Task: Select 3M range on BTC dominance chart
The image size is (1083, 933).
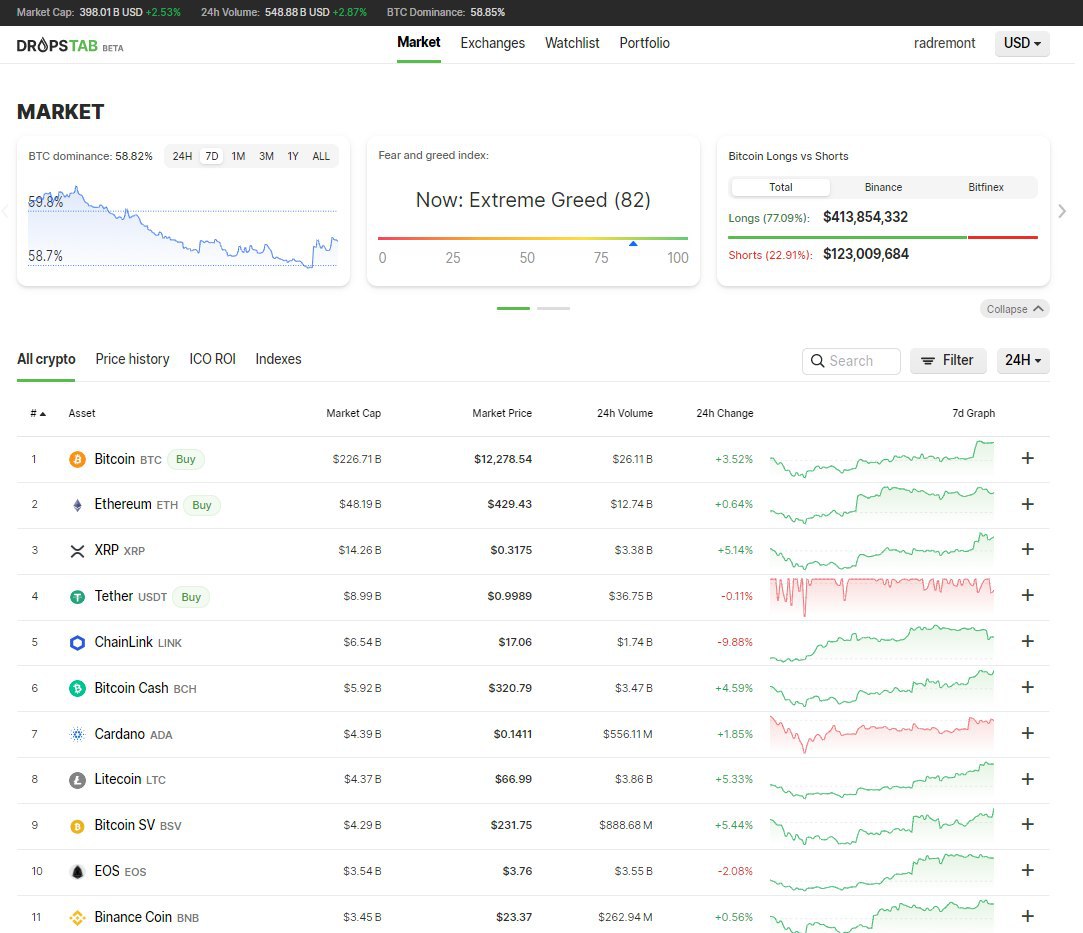Action: coord(267,156)
